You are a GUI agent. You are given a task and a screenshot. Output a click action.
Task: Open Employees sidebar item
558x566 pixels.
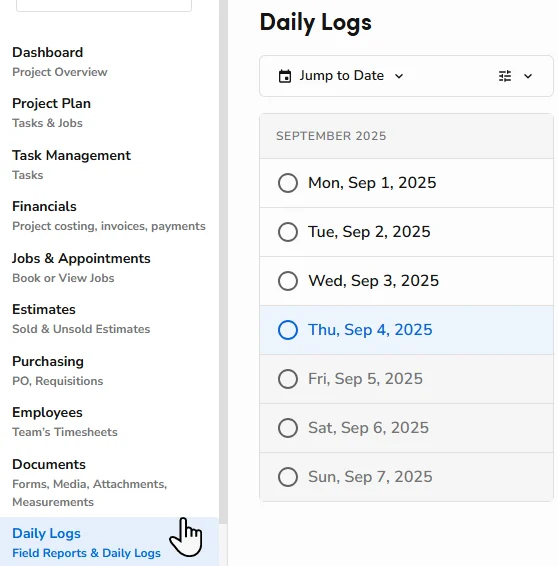(x=47, y=413)
